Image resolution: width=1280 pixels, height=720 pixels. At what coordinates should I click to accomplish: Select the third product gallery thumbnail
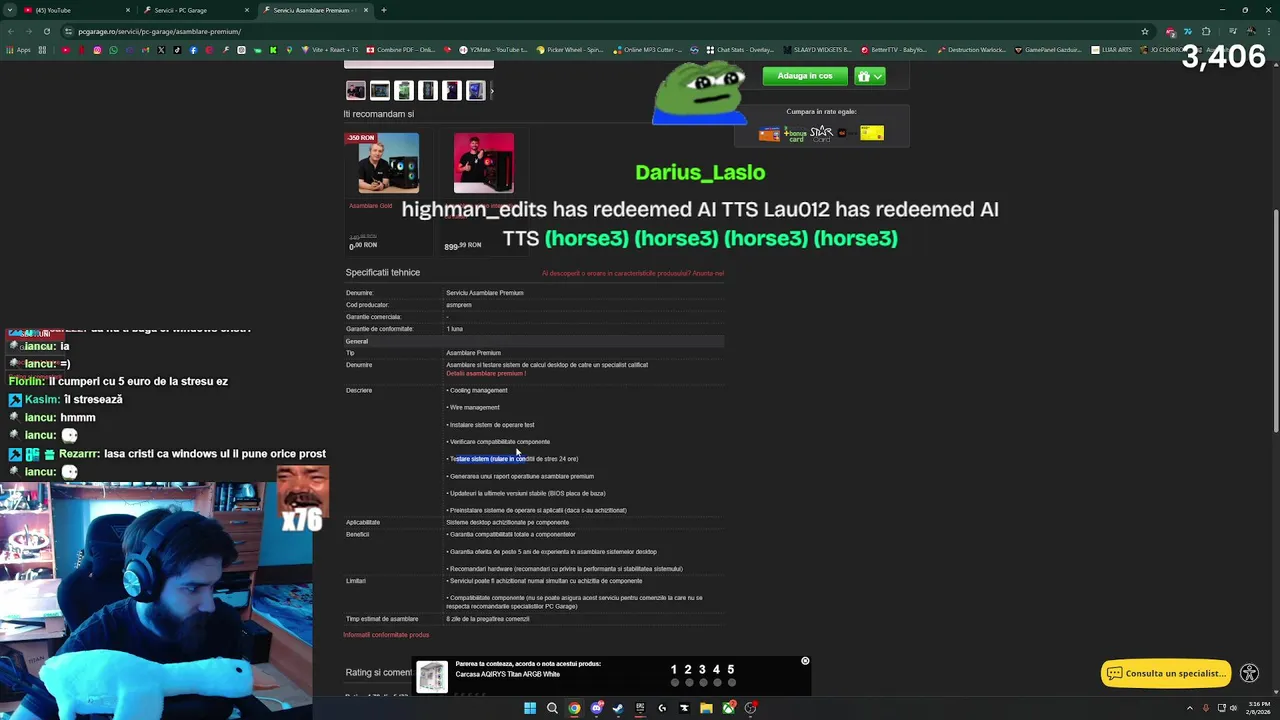point(404,91)
